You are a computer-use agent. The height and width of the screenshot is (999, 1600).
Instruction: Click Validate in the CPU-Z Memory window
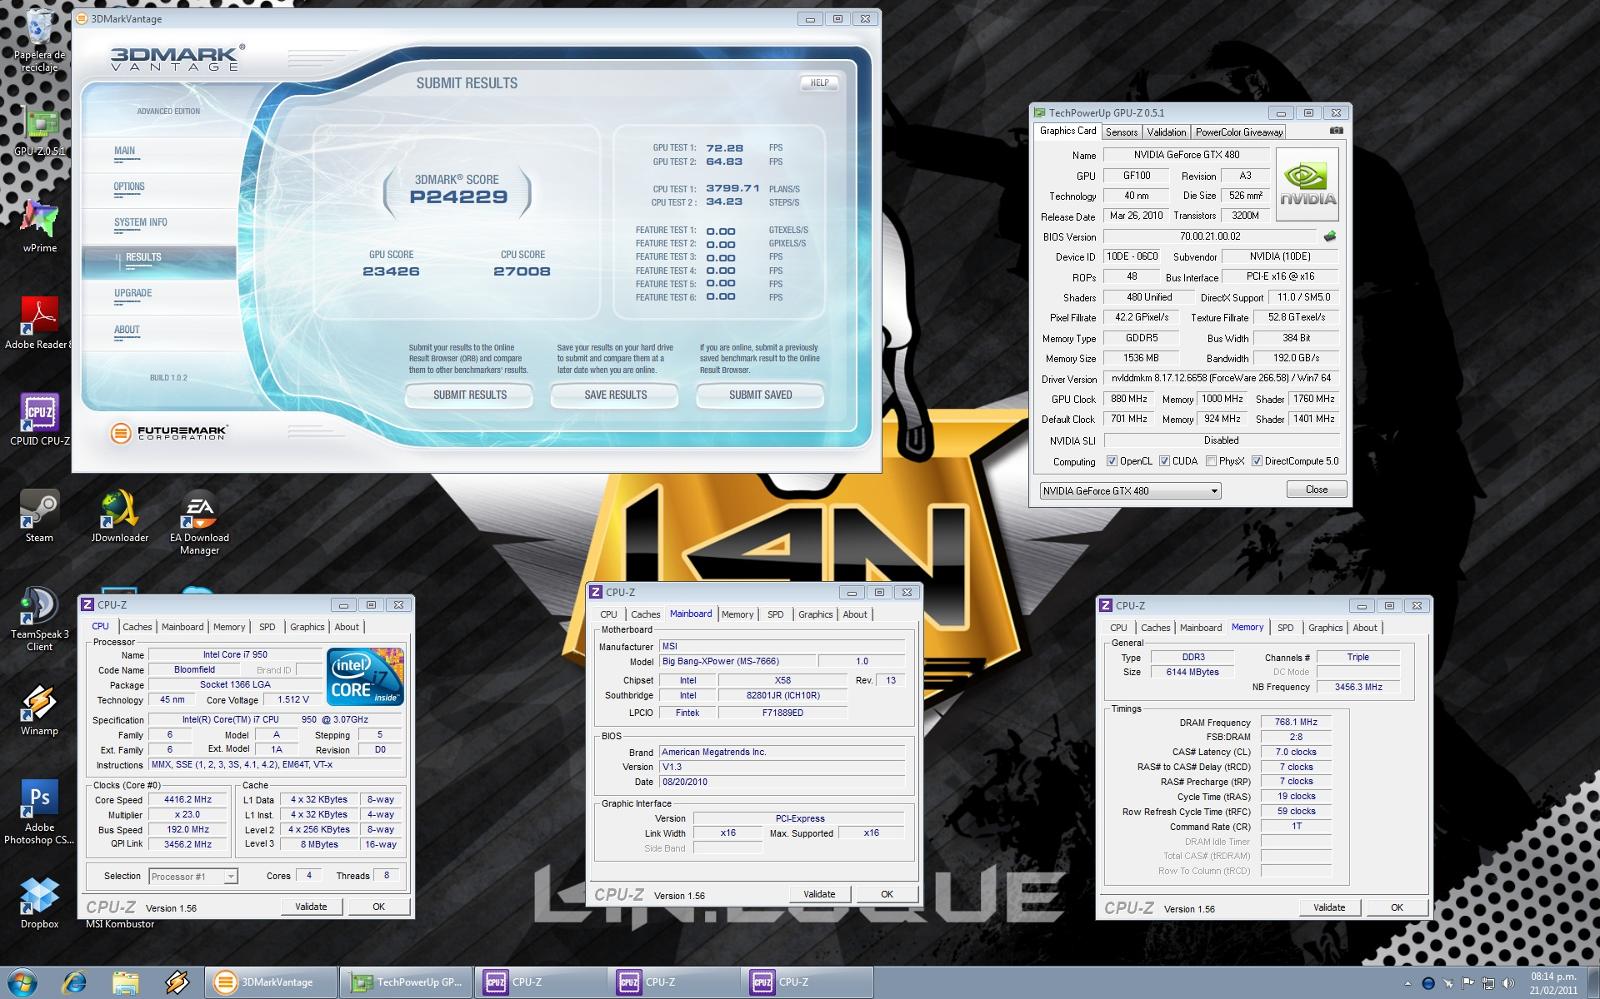(x=1329, y=907)
